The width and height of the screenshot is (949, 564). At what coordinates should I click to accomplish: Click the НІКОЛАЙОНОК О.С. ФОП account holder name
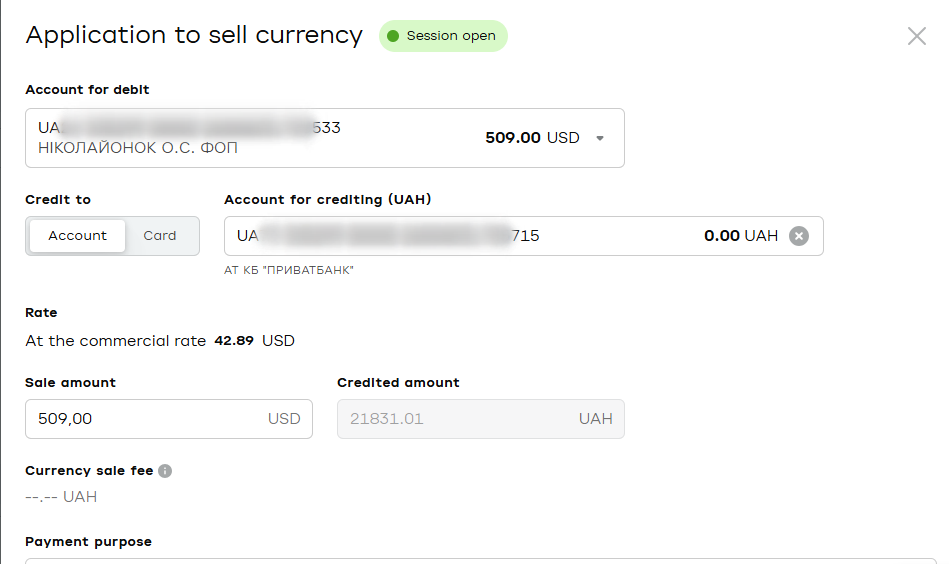pyautogui.click(x=138, y=148)
